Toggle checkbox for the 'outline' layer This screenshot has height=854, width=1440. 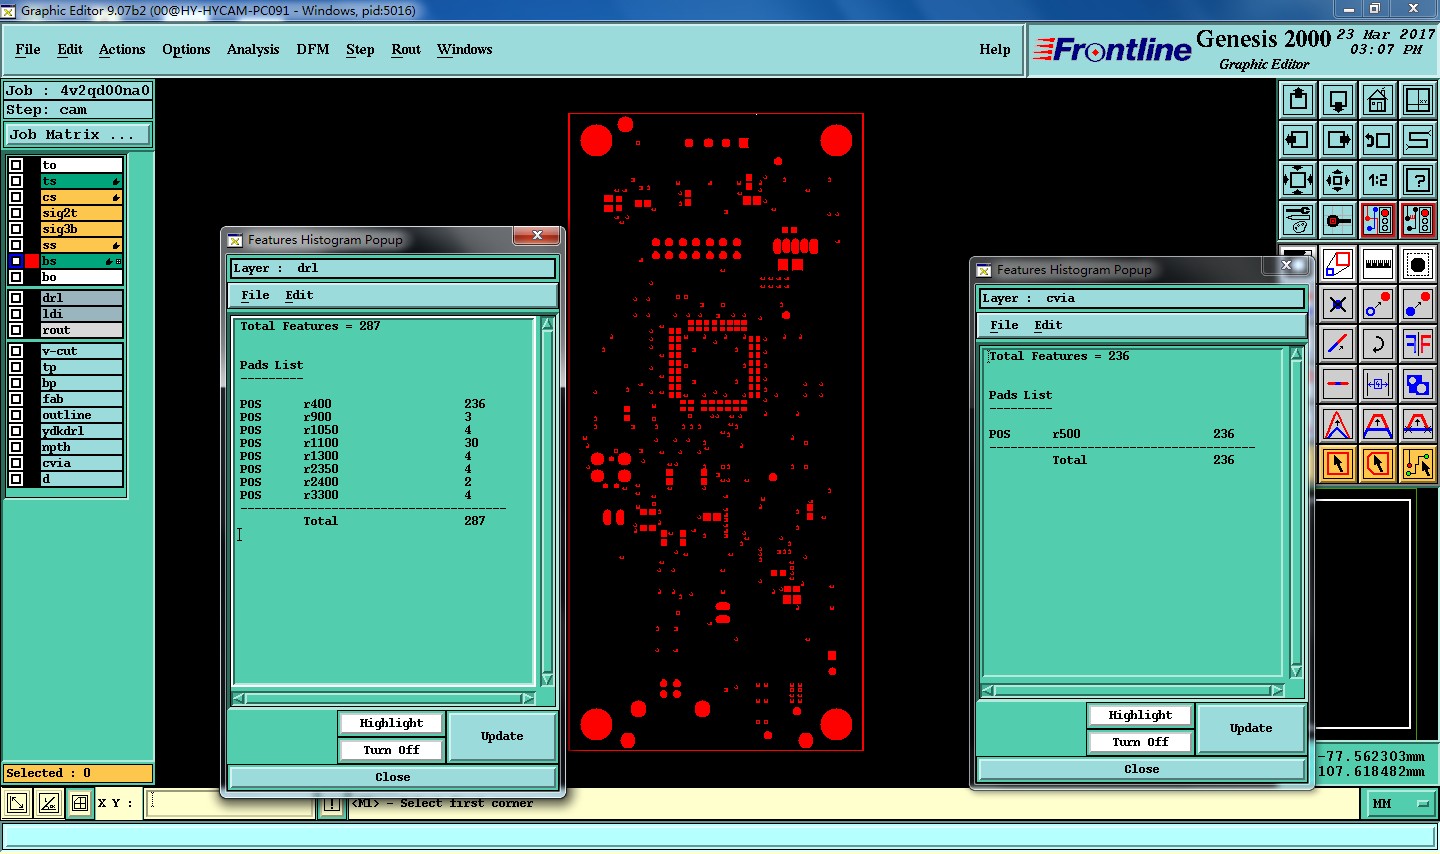pyautogui.click(x=16, y=415)
